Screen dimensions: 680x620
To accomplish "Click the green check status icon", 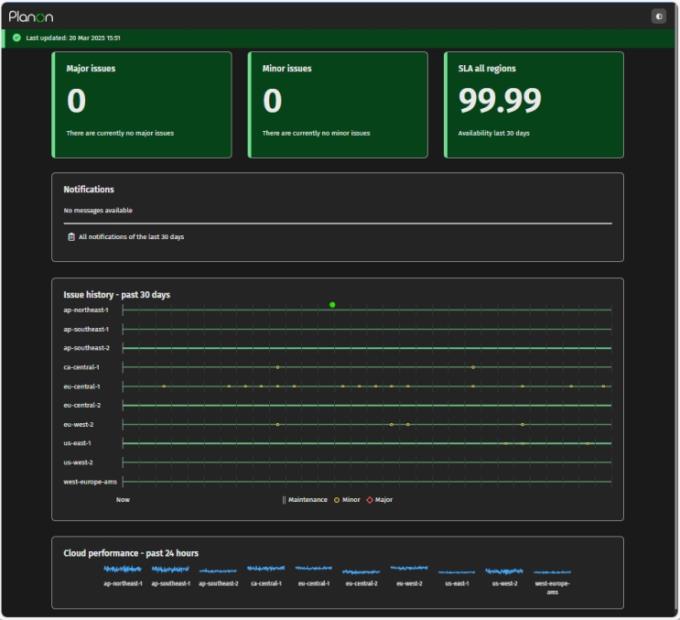I will [x=17, y=38].
